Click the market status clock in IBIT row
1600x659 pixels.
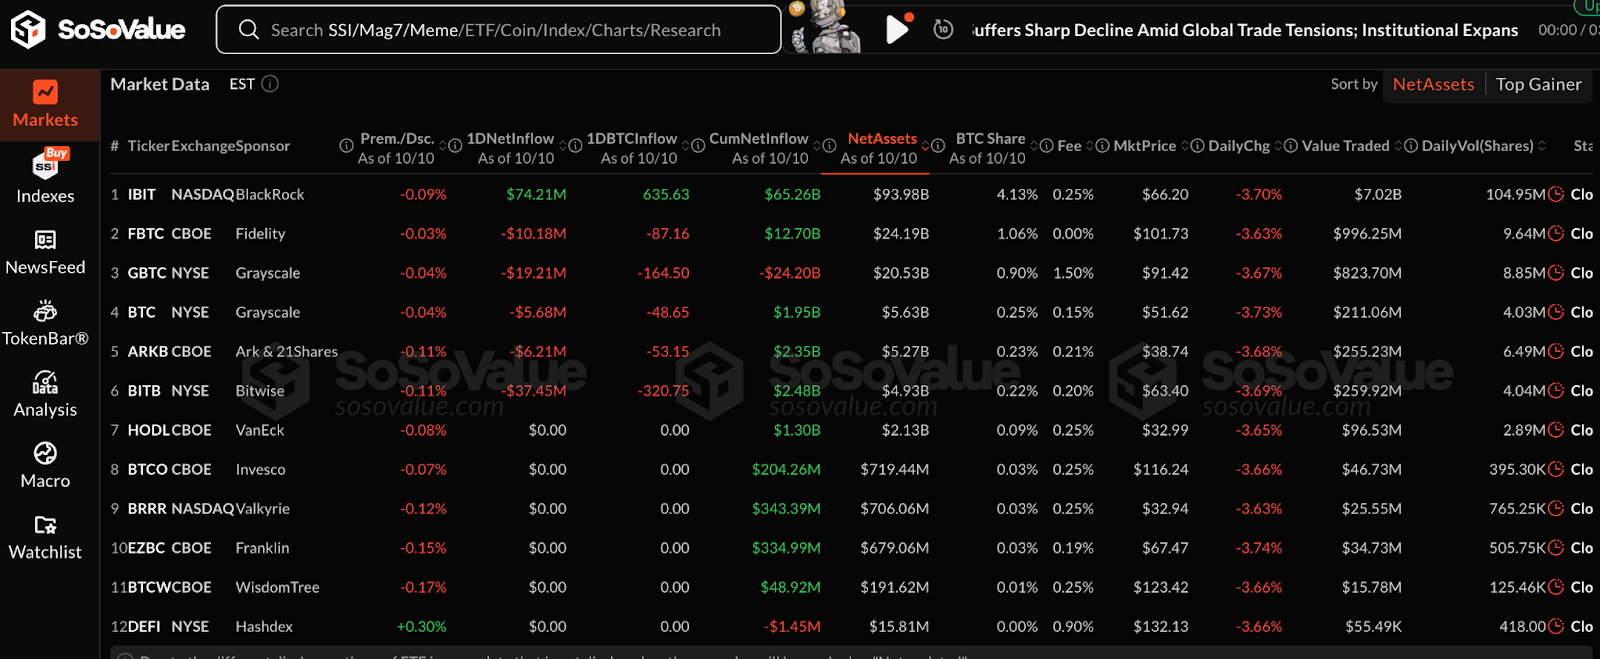coord(1556,194)
